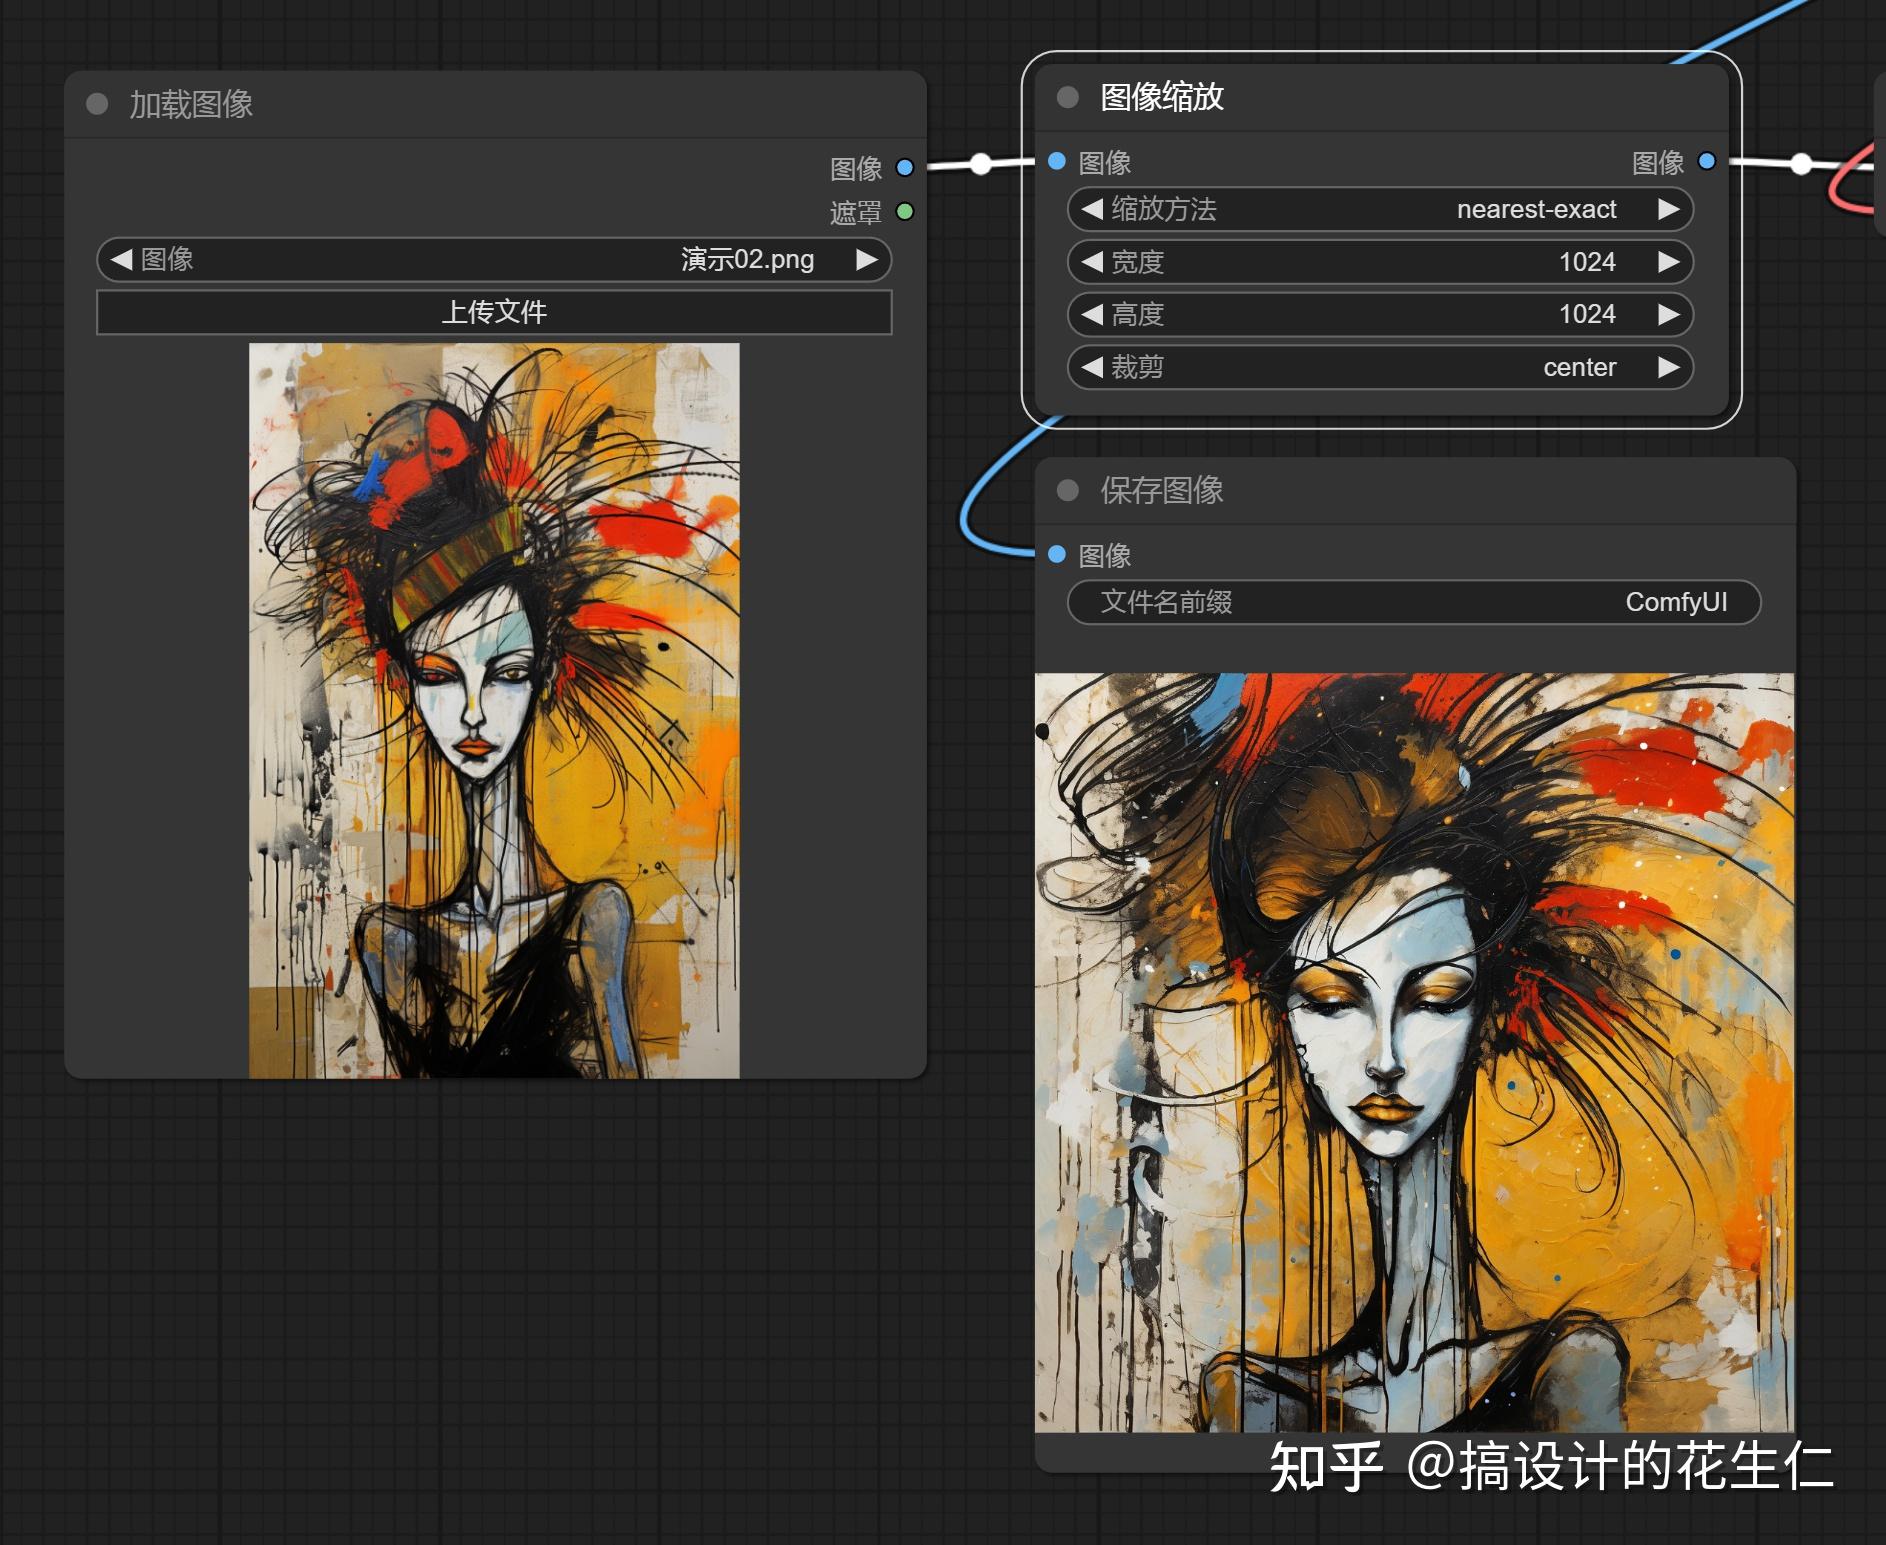The image size is (1886, 1545).
Task: Collapse the 保存图像 node via its title circle
Action: click(1066, 491)
